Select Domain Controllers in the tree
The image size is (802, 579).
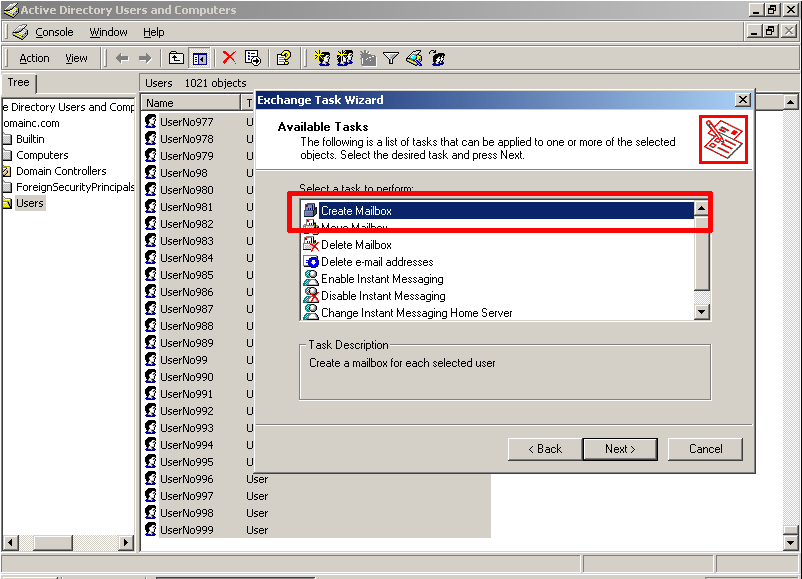61,171
